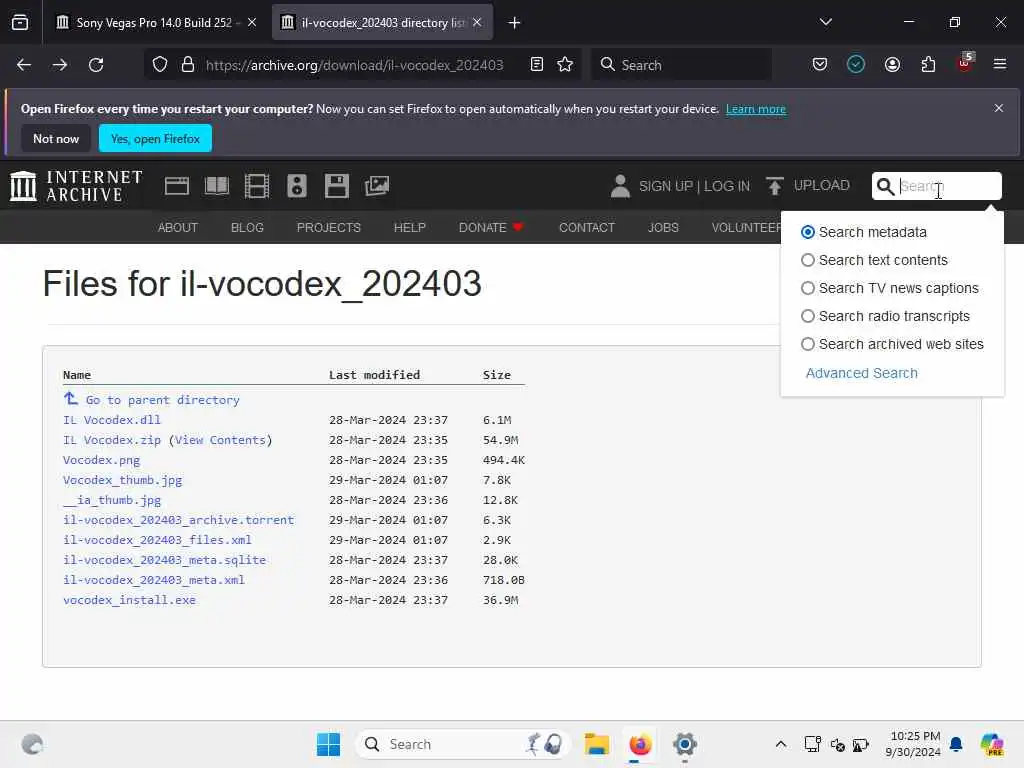This screenshot has width=1024, height=768.
Task: Open the list all tabs dropdown arrow
Action: (x=825, y=22)
